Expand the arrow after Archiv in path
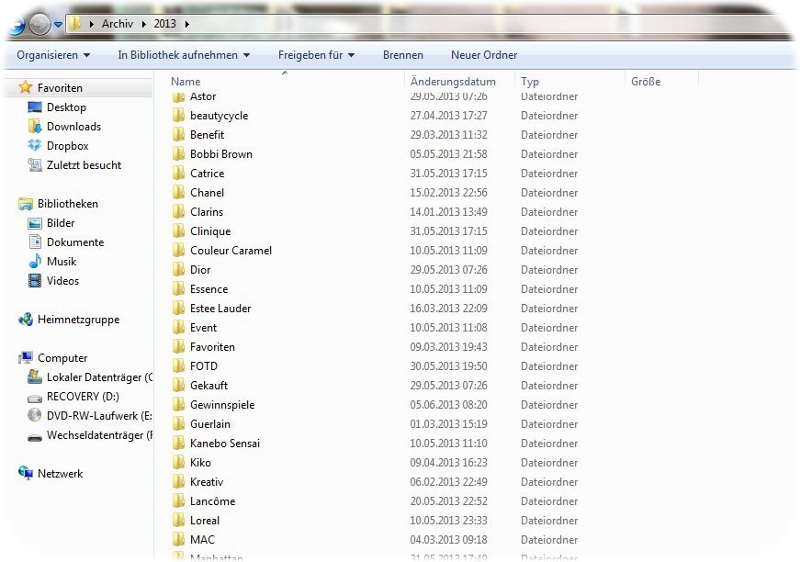 coord(144,24)
